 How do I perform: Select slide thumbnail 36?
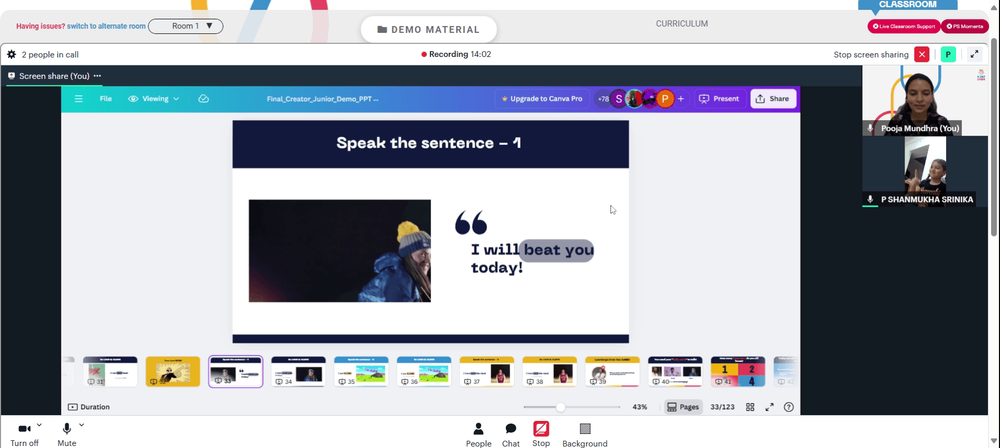424,371
